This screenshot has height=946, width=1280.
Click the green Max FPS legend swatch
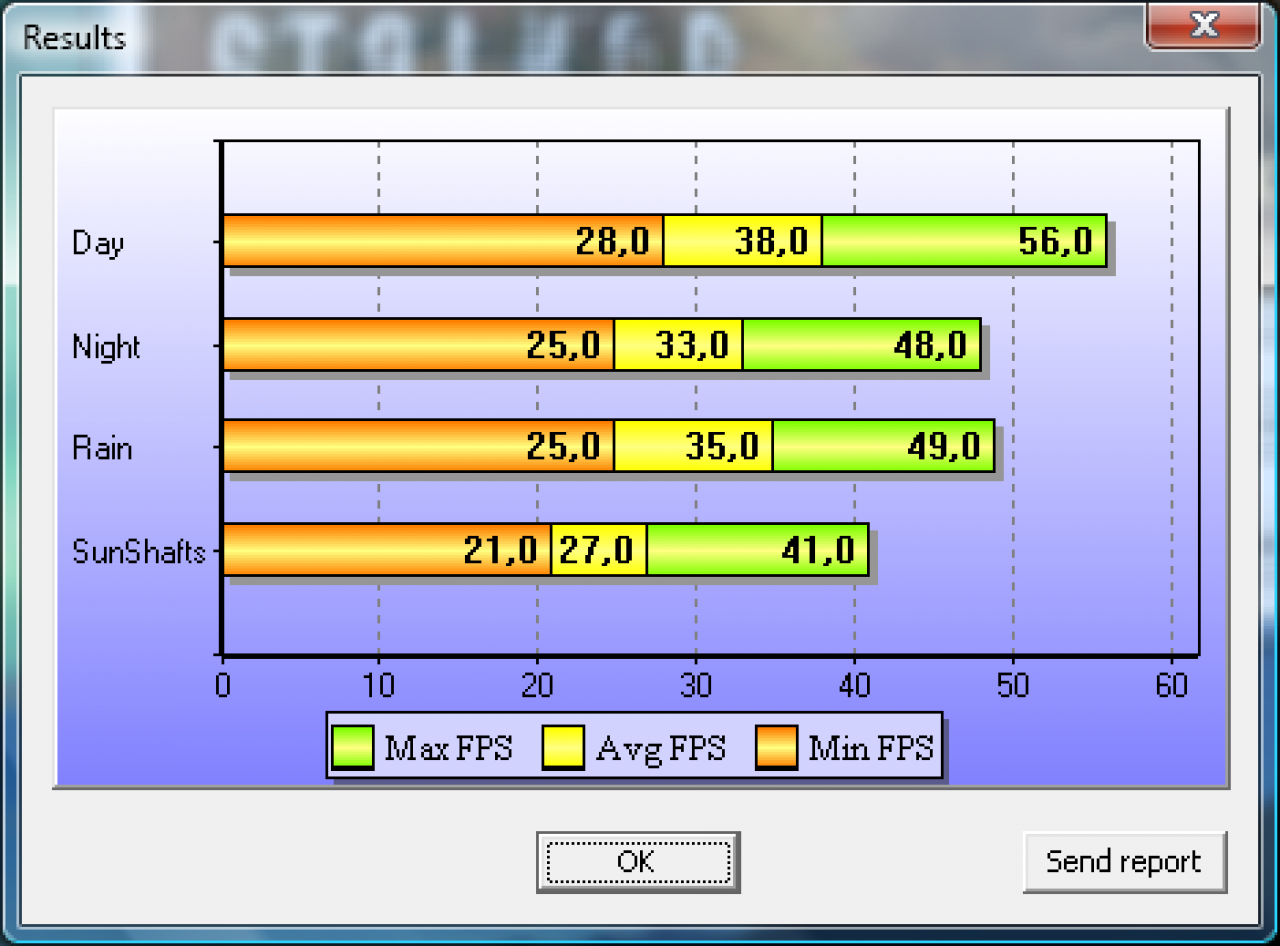[x=353, y=748]
